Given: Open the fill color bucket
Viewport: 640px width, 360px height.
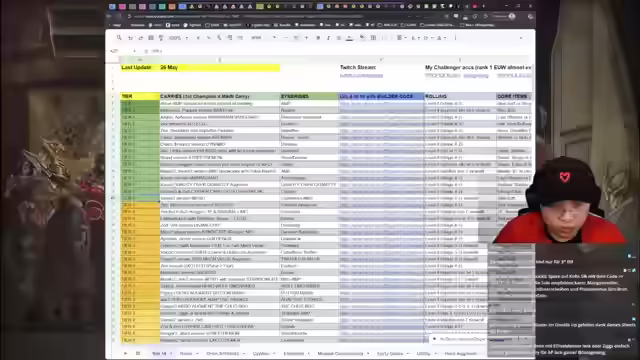Looking at the screenshot, I should tap(362, 38).
